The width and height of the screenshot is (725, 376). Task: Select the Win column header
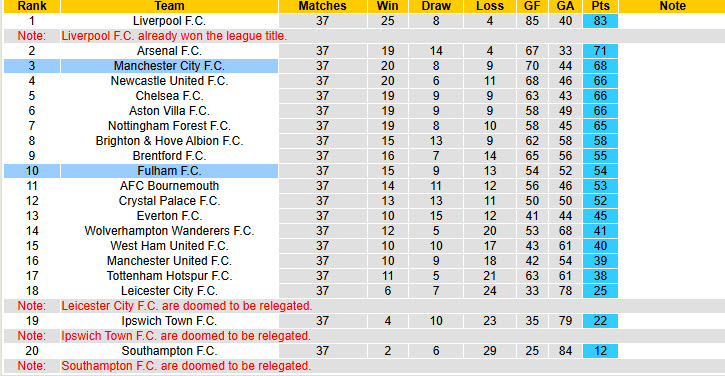point(387,6)
